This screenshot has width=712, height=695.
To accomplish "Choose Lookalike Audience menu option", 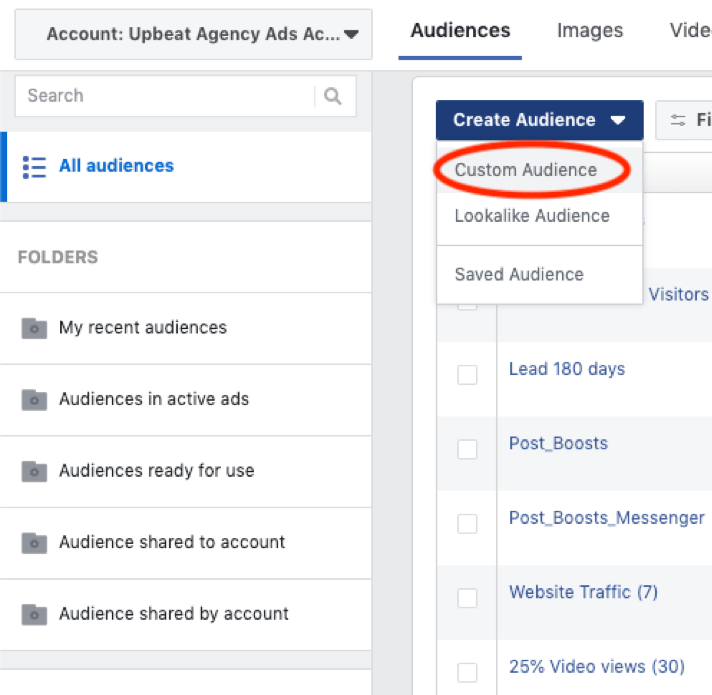I will coord(531,216).
